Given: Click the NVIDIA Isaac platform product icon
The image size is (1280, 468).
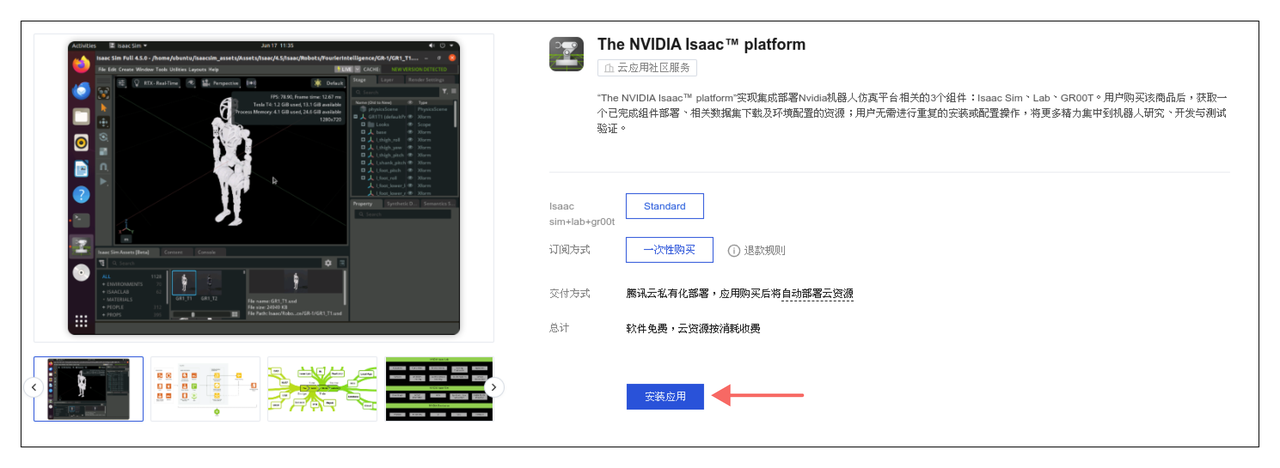Looking at the screenshot, I should [566, 54].
